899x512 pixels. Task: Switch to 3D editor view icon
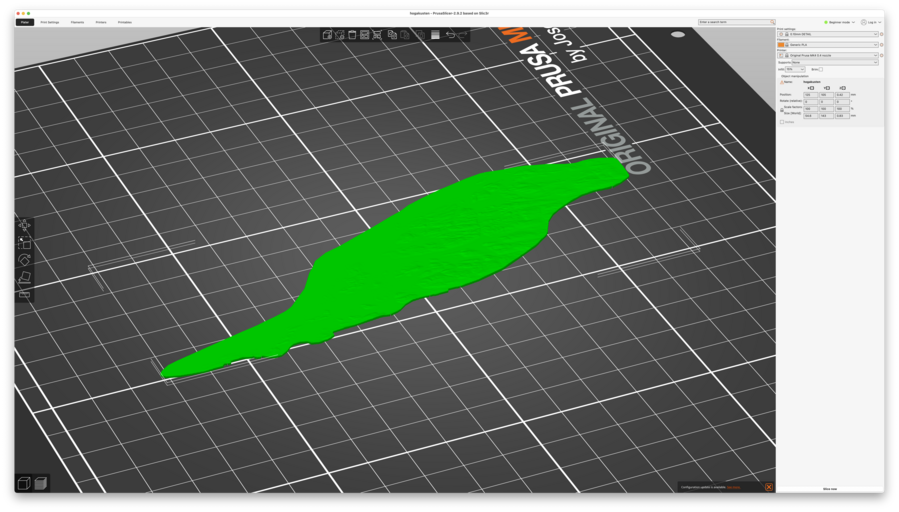pyautogui.click(x=24, y=484)
